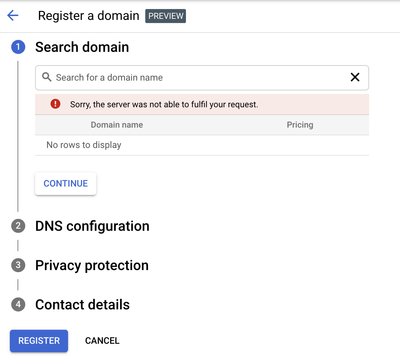Select step 1 circle icon
This screenshot has width=400, height=364.
[x=18, y=47]
